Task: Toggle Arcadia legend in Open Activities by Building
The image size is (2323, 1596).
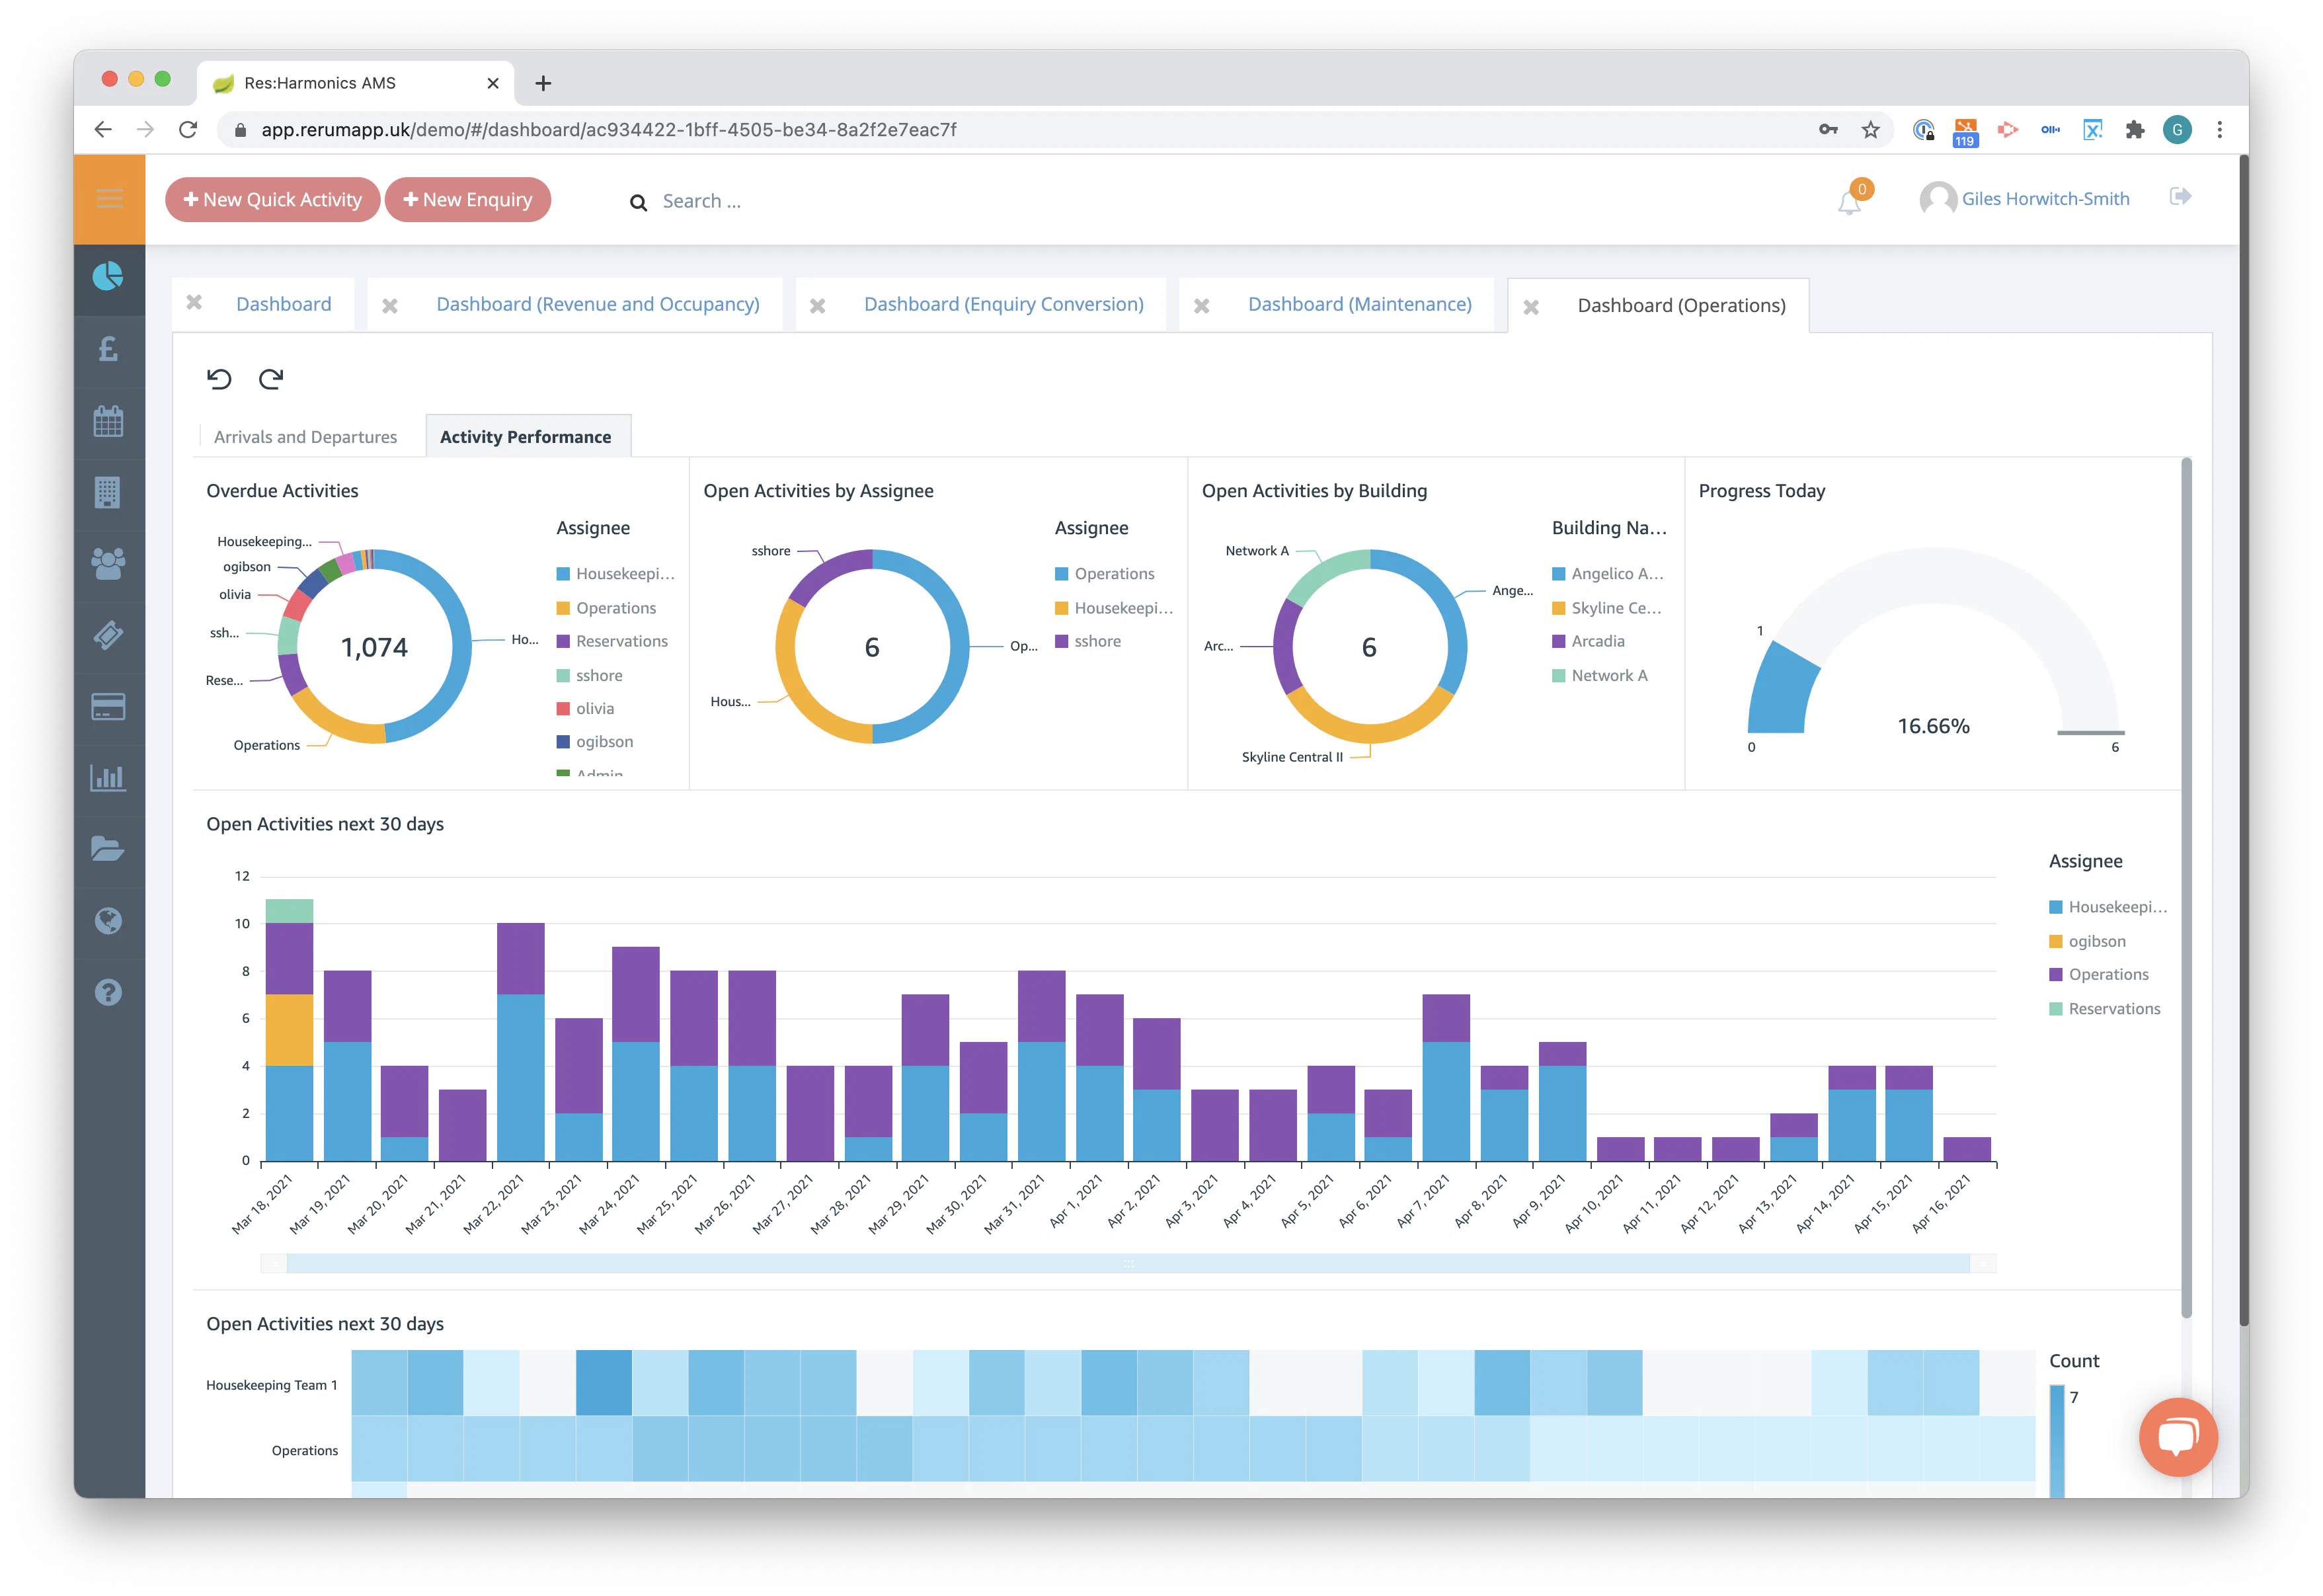Action: 1597,642
